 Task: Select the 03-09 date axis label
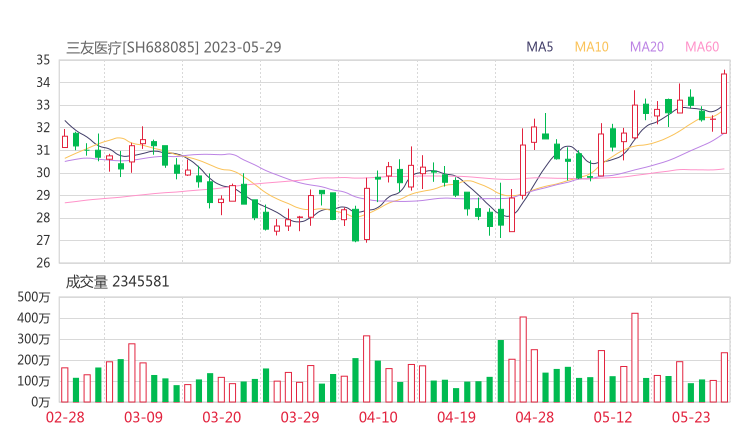[143, 417]
